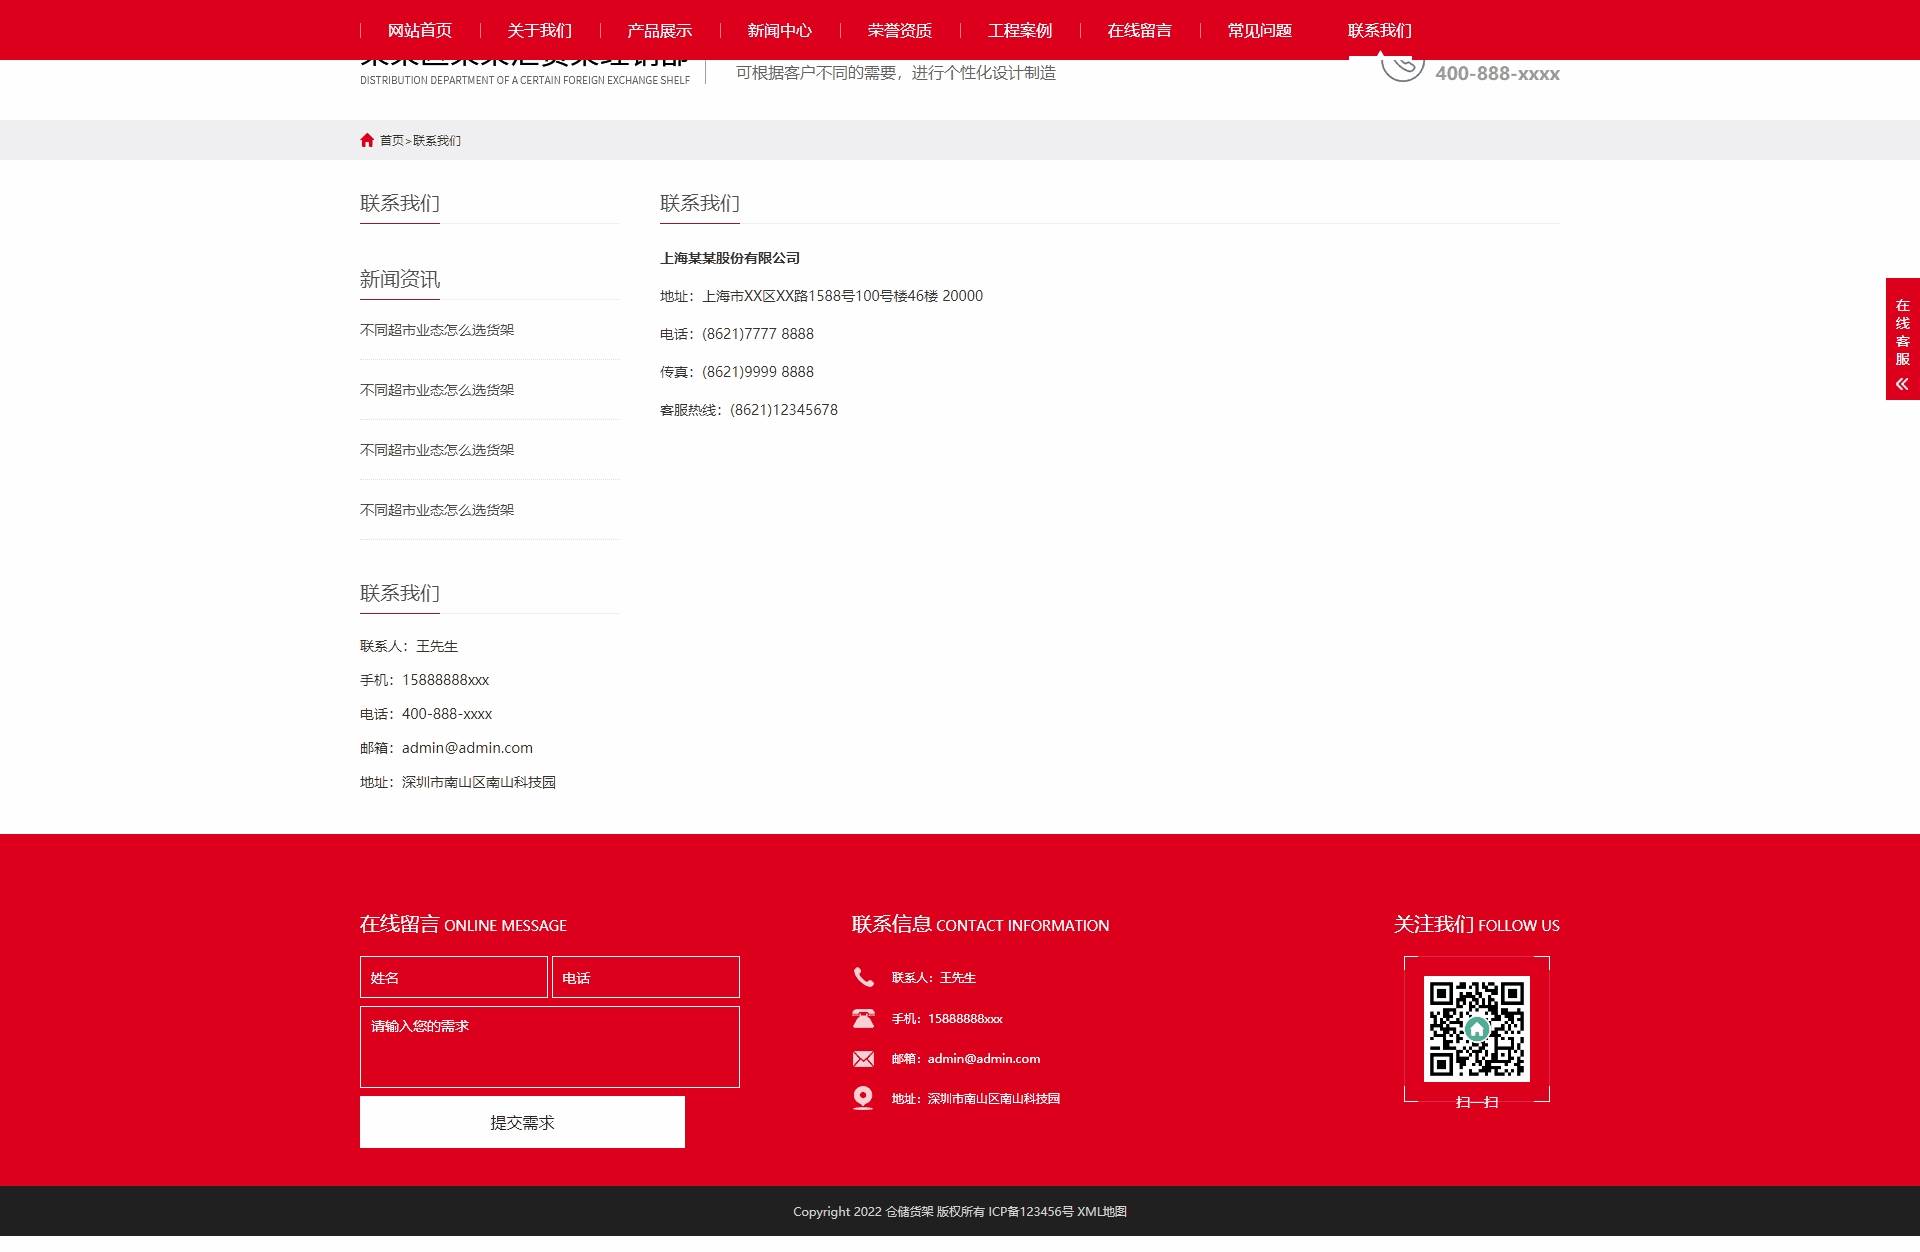Open the 工程案例 navigation item
Image resolution: width=1920 pixels, height=1252 pixels.
(1019, 30)
